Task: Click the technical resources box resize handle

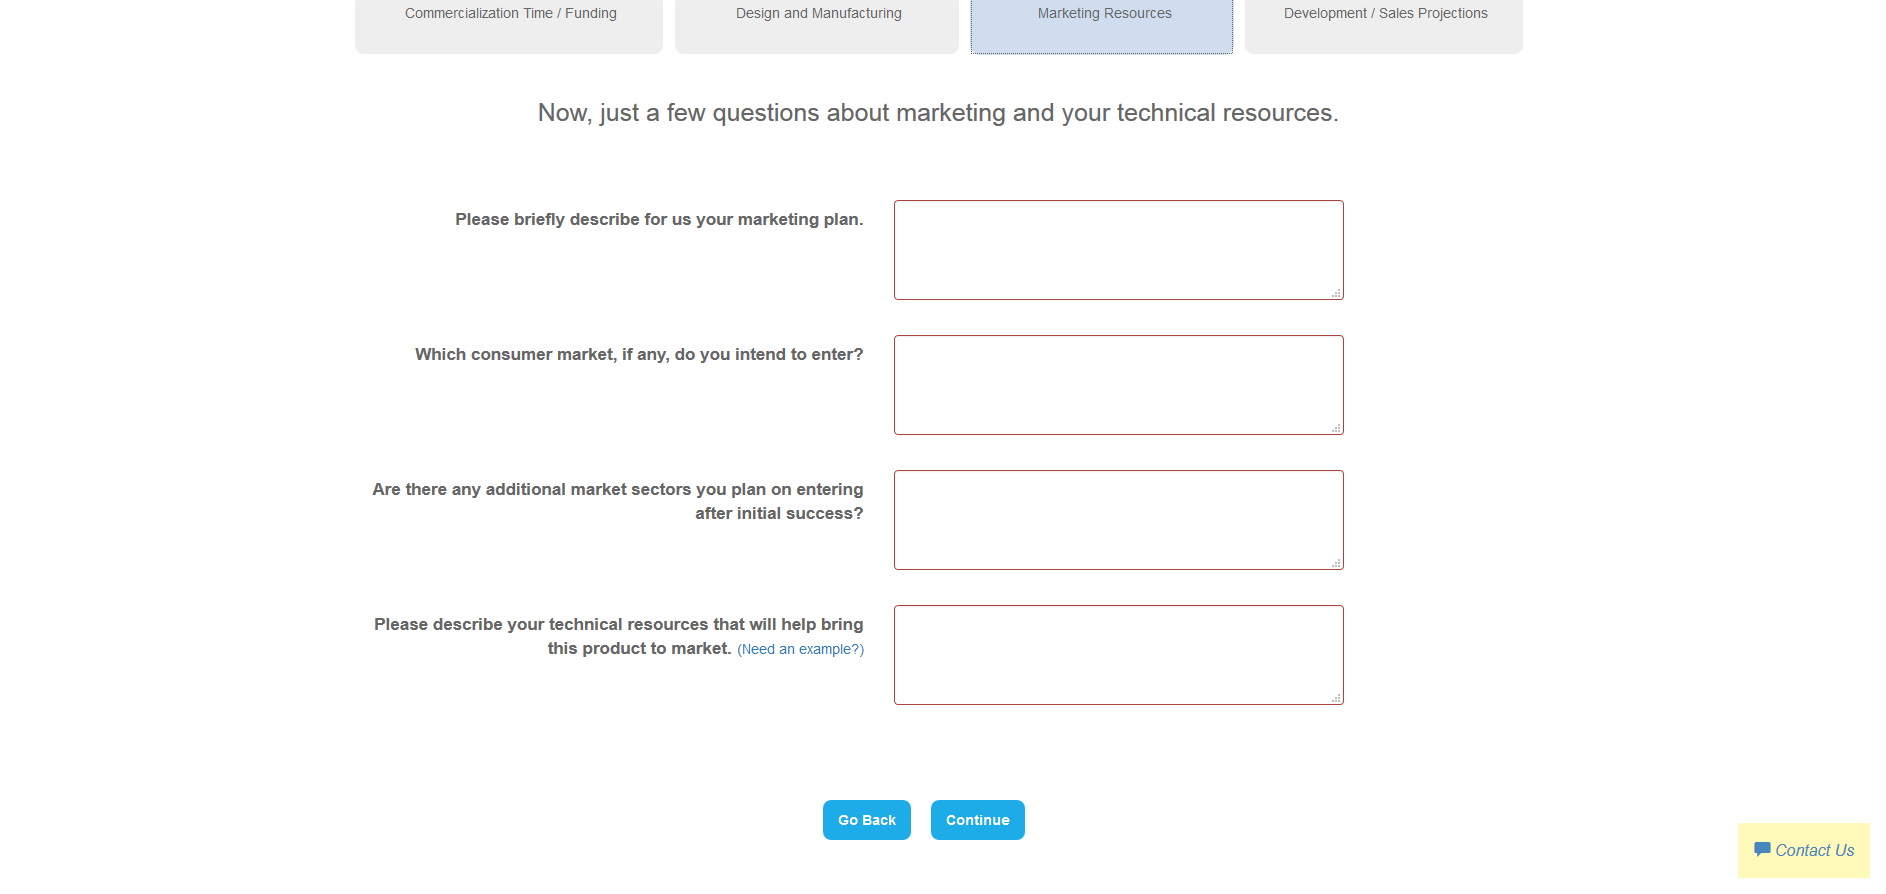Action: pyautogui.click(x=1336, y=698)
